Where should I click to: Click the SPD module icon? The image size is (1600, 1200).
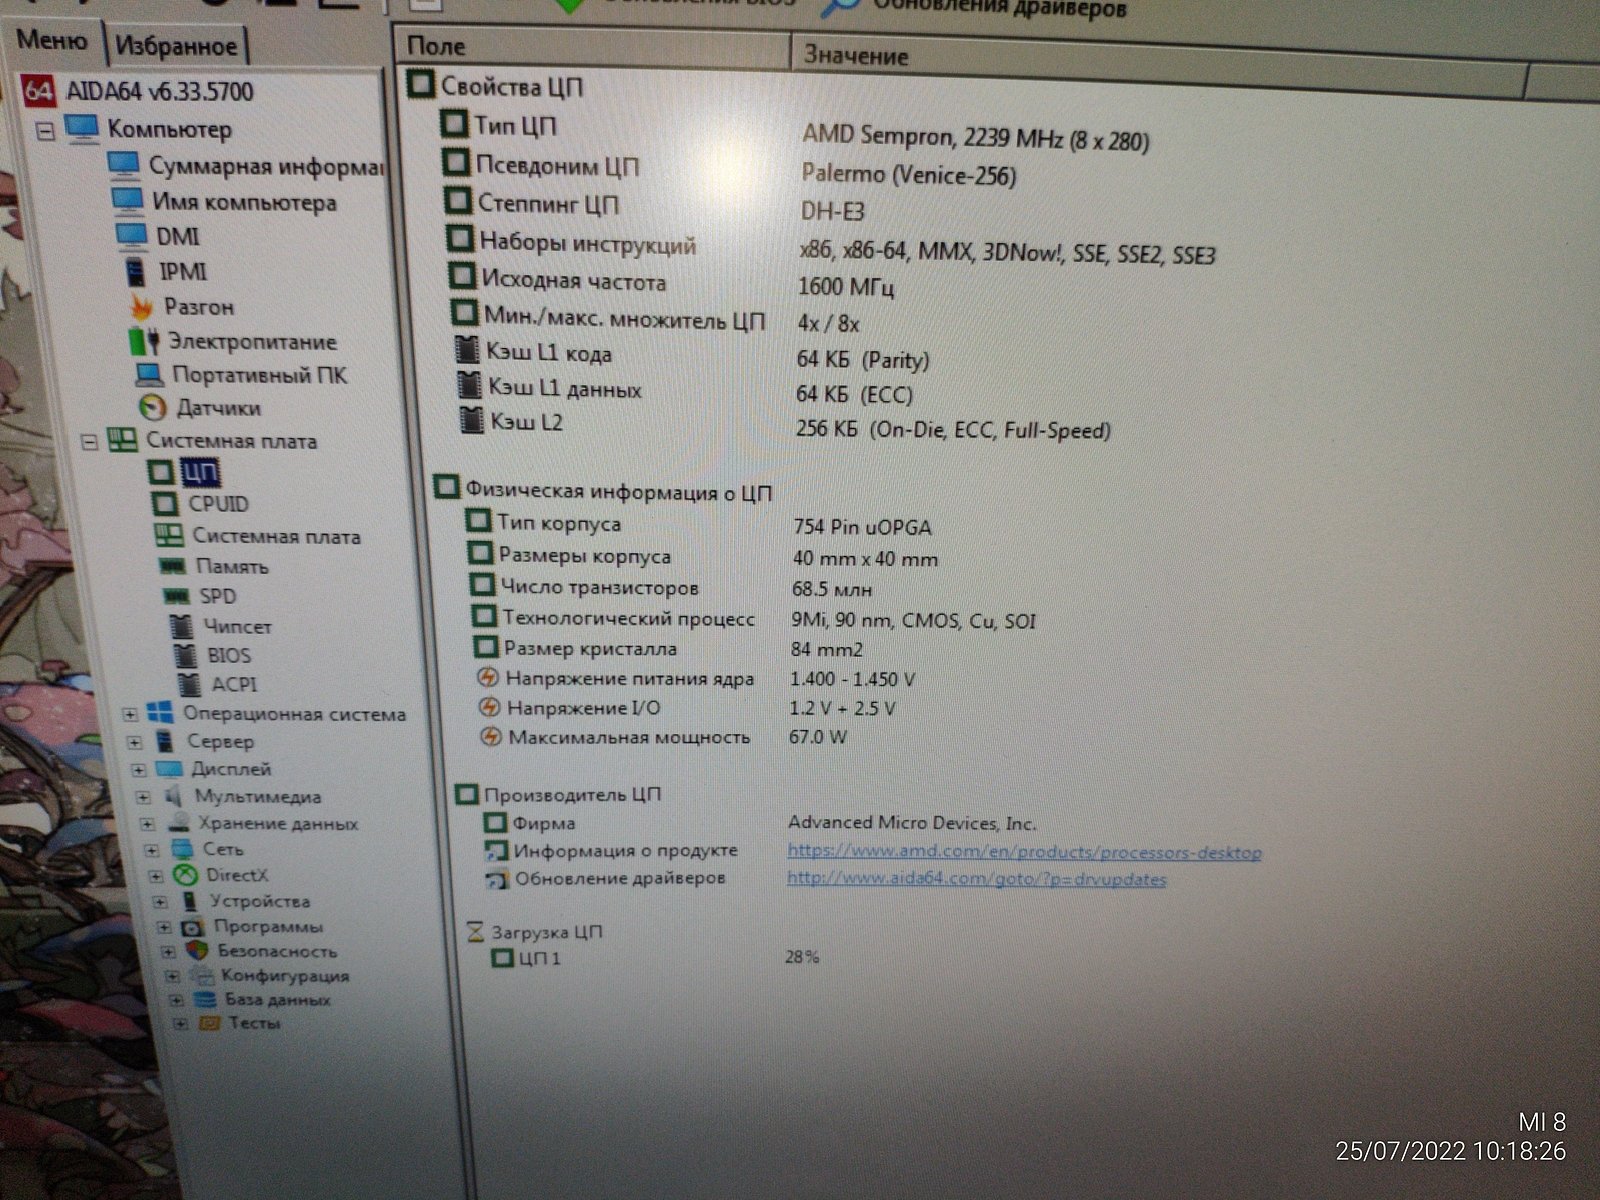[177, 596]
